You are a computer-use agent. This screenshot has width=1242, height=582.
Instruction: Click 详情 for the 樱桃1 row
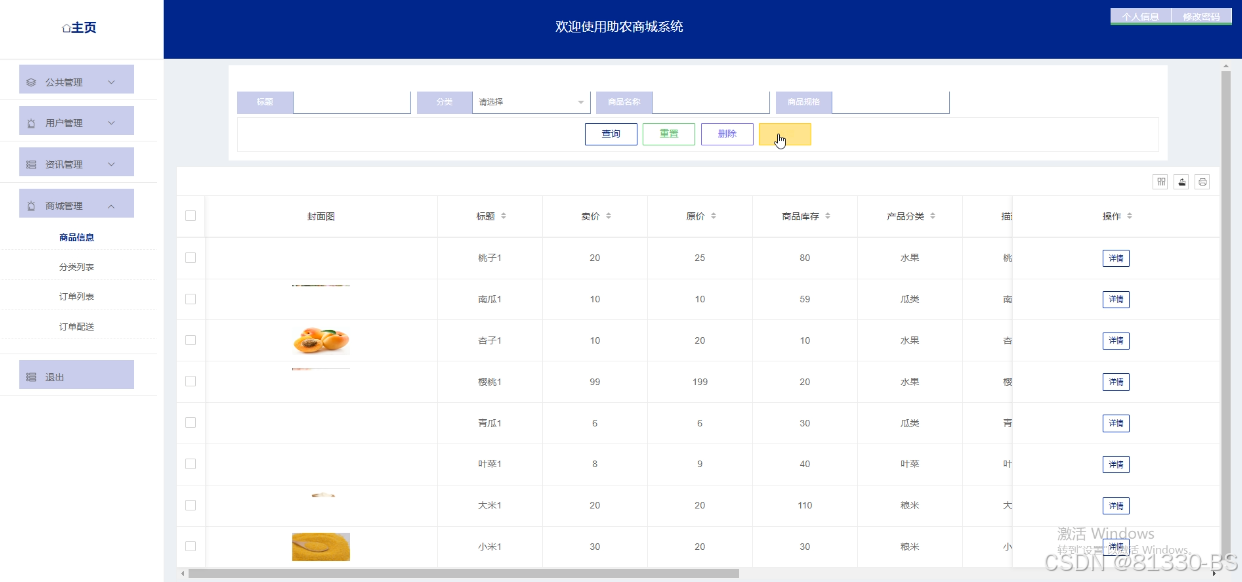pyautogui.click(x=1116, y=382)
